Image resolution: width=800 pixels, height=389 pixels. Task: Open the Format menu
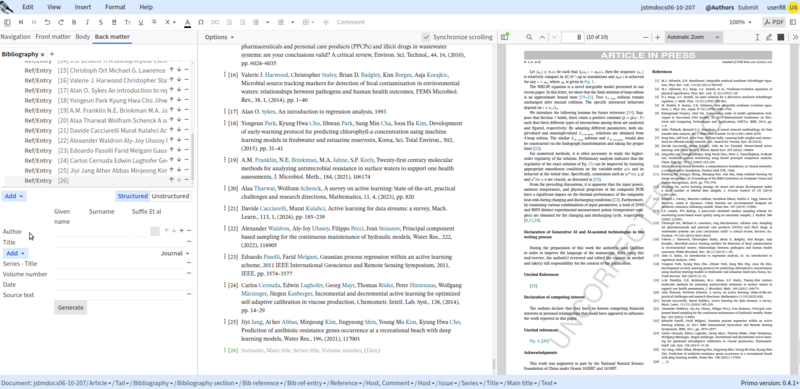click(115, 7)
